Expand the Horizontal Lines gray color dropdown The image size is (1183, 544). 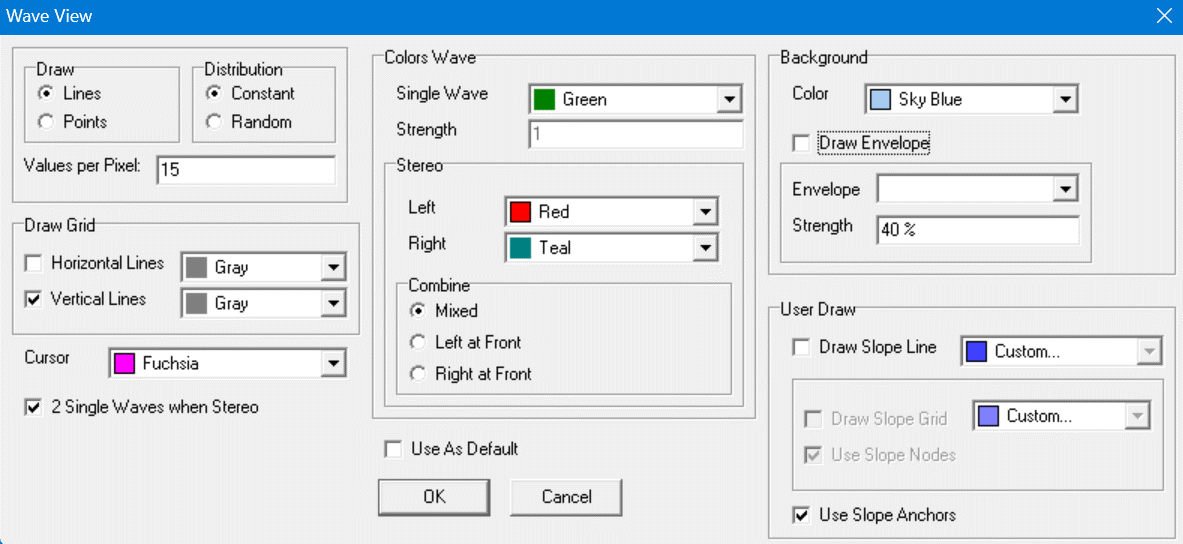[x=333, y=268]
